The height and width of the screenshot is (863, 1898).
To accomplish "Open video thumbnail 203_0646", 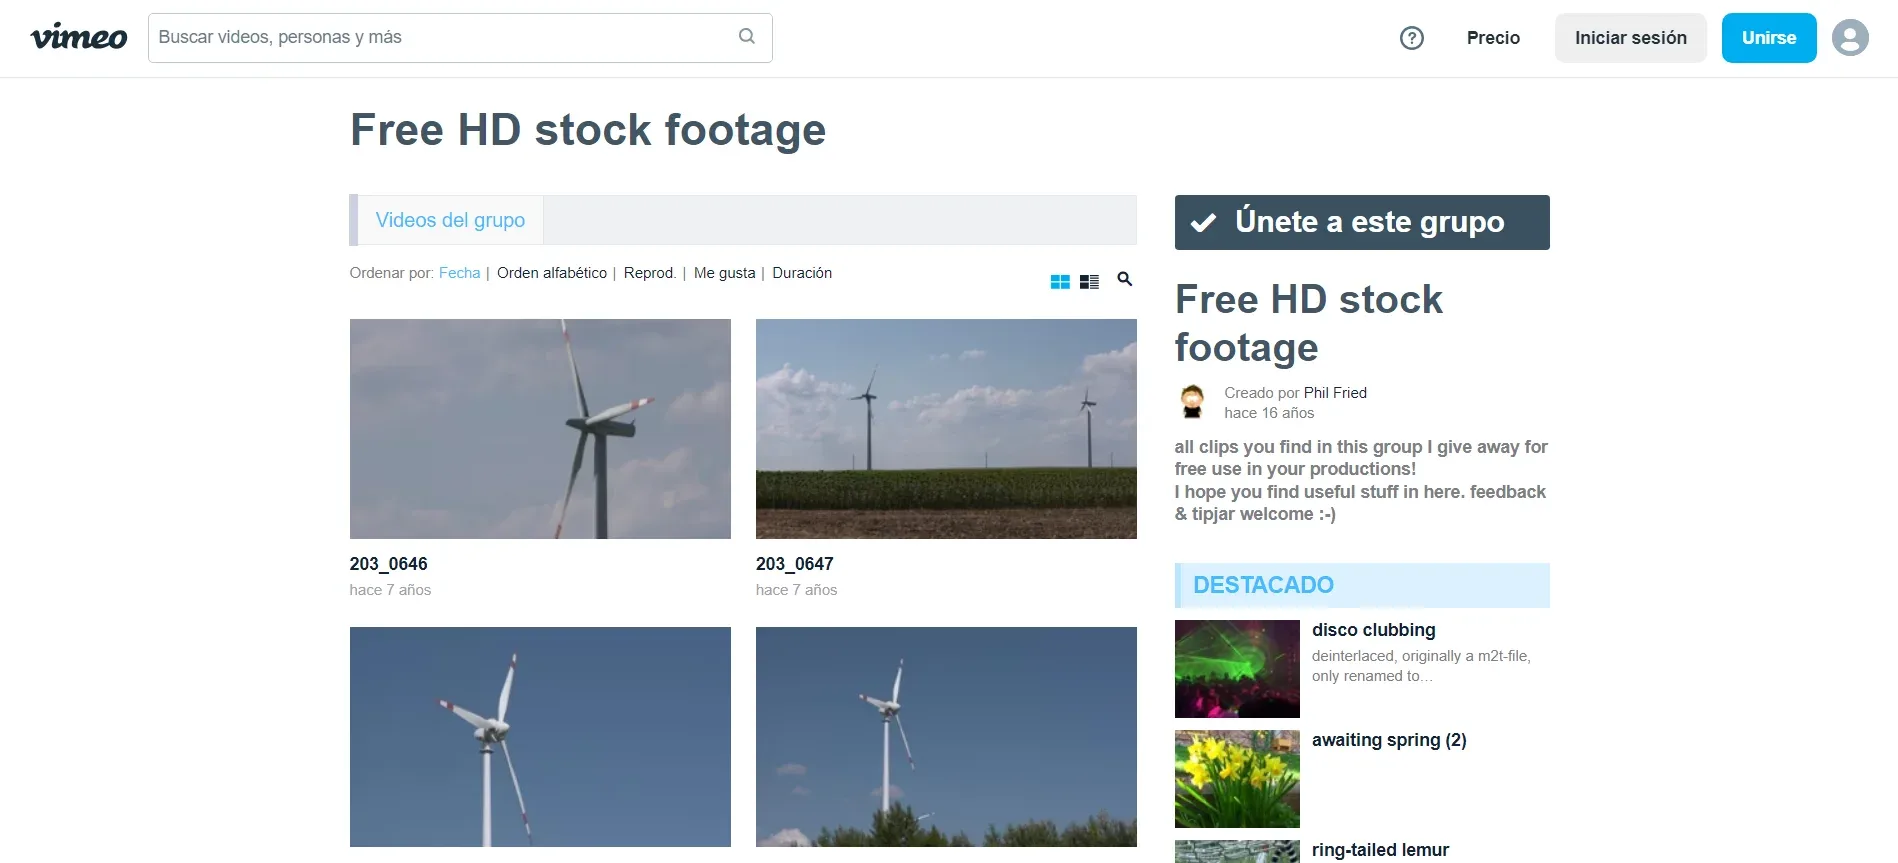I will 540,429.
